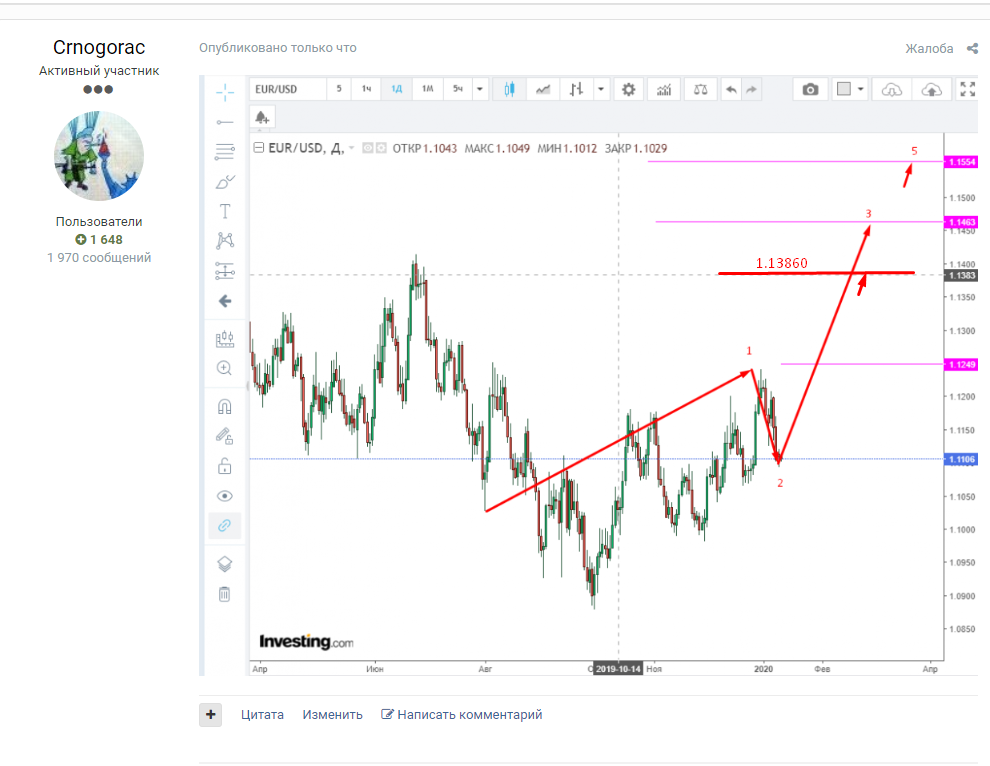This screenshot has height=766, width=990.
Task: Click the 1.1249 magenta price label
Action: coord(961,364)
